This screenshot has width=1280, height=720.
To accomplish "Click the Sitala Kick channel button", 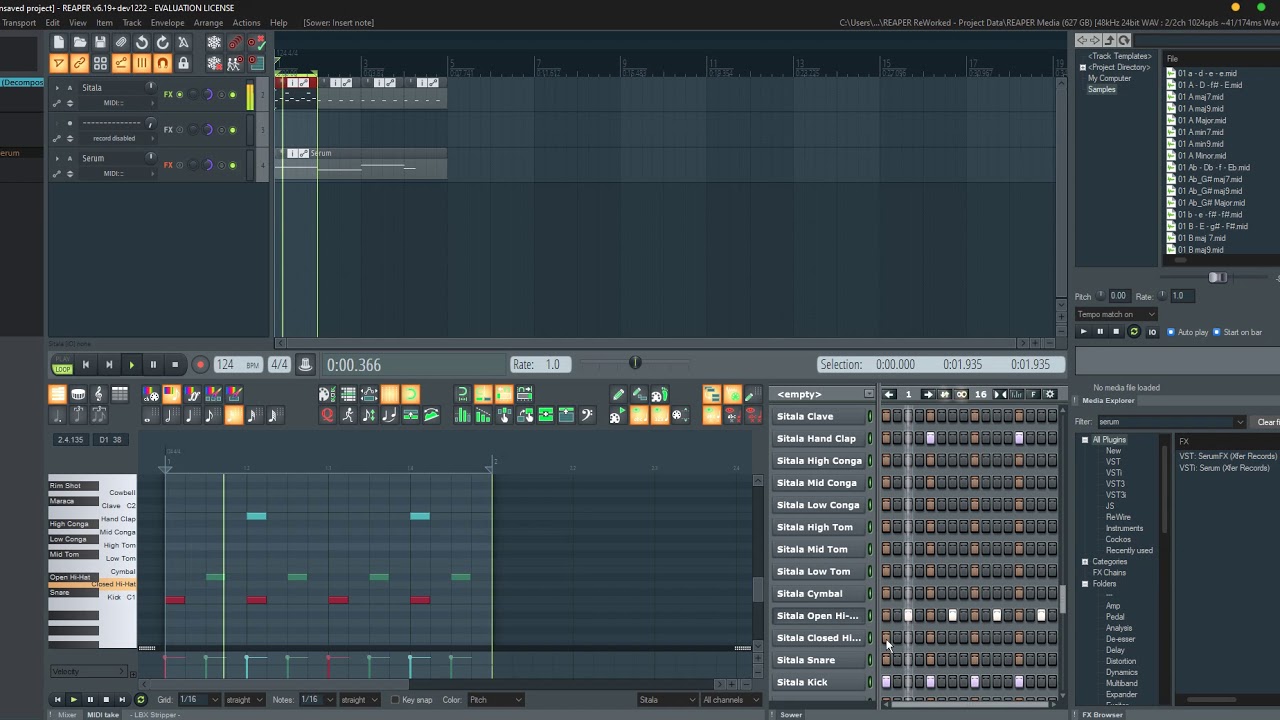I will [x=817, y=682].
